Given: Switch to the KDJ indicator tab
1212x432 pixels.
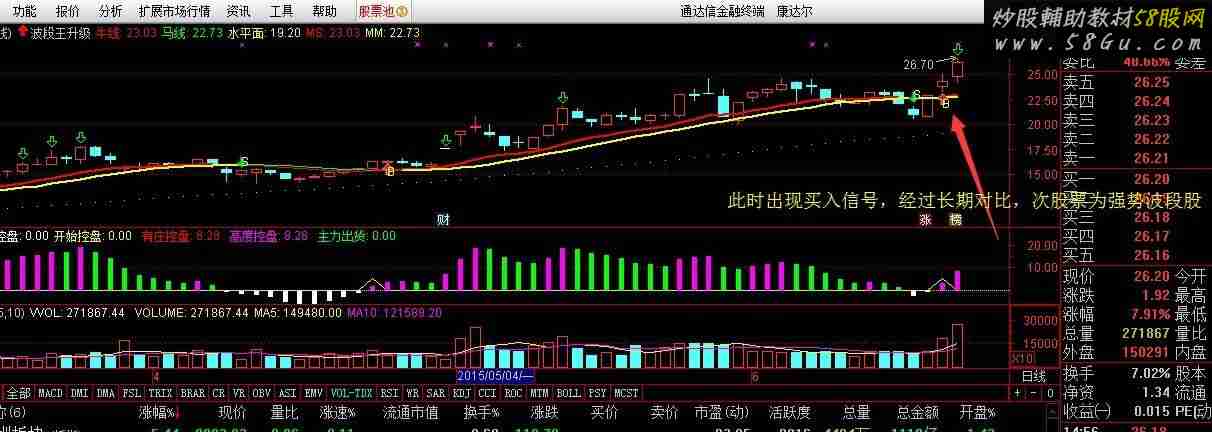Looking at the screenshot, I should [x=462, y=393].
